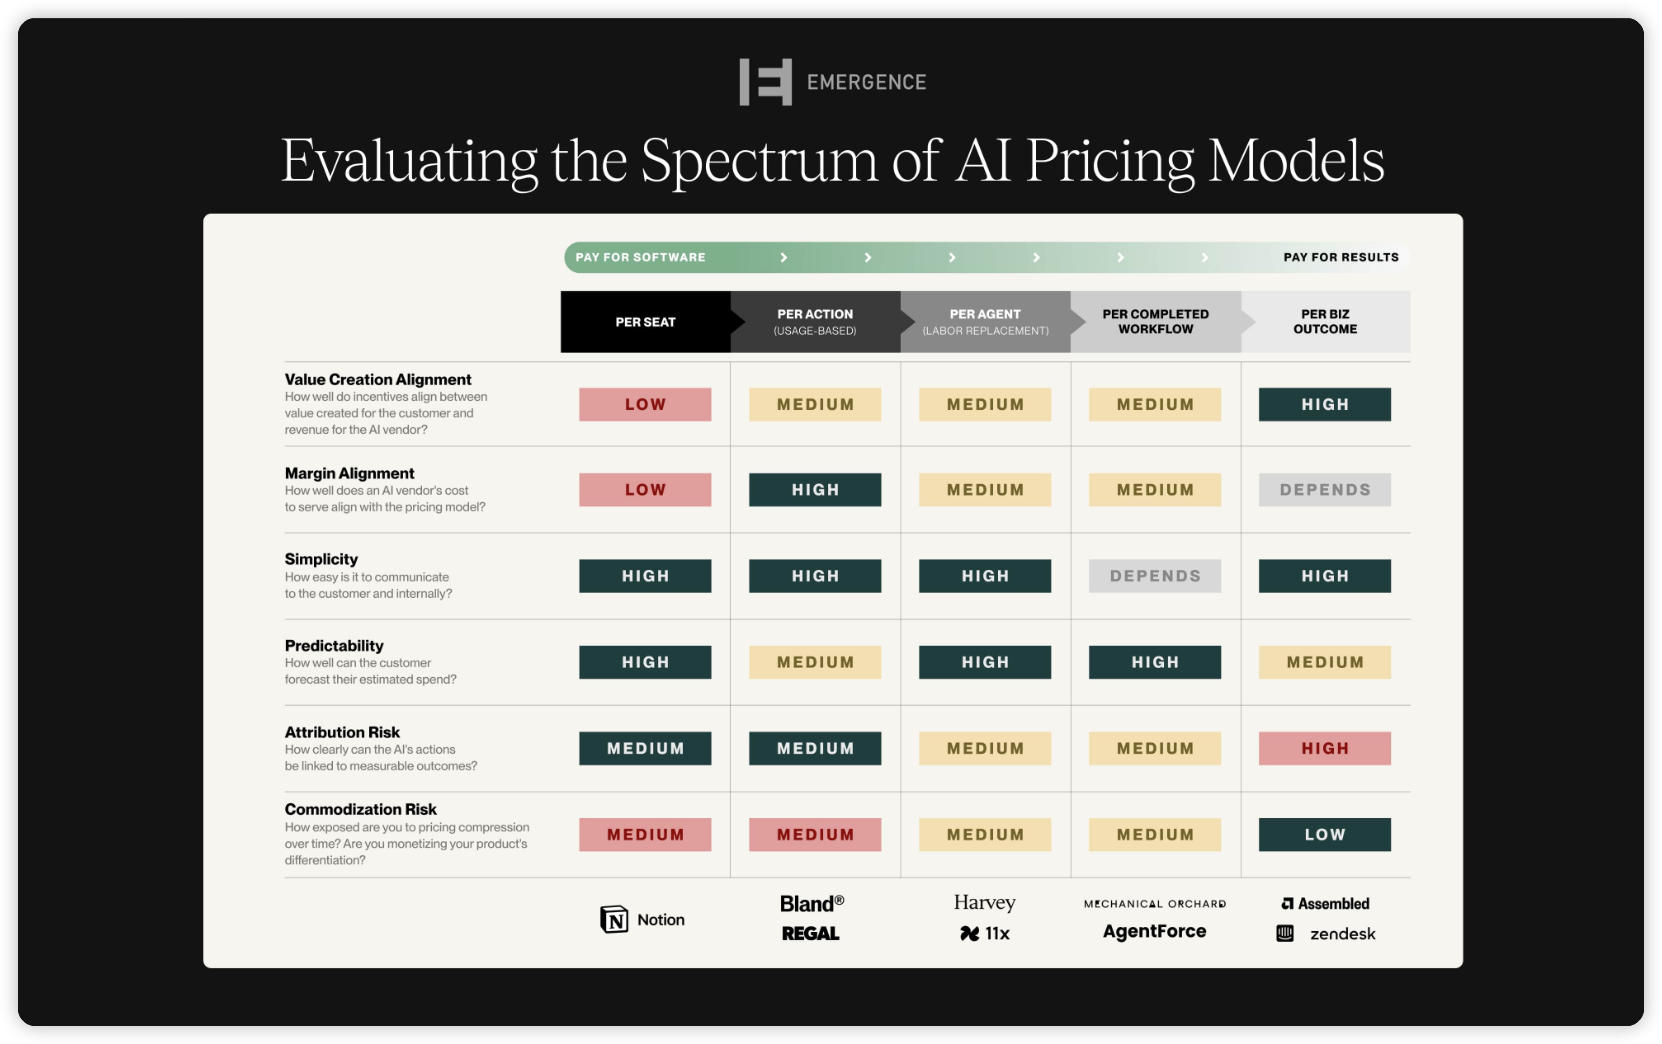Click the Notion logo icon
Screen dimensions: 1662x1044
tap(614, 919)
